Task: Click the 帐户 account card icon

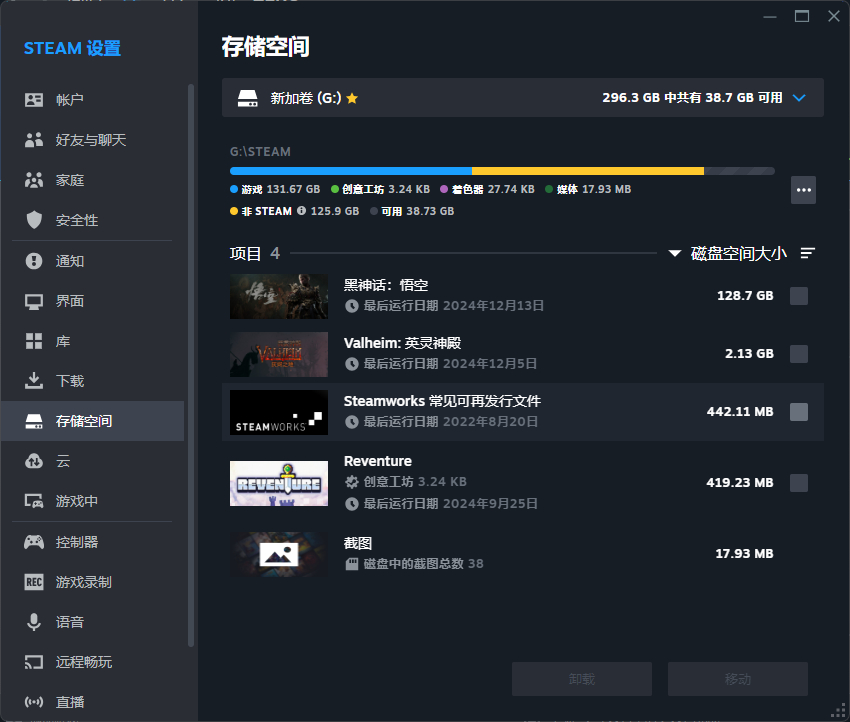Action: point(34,100)
